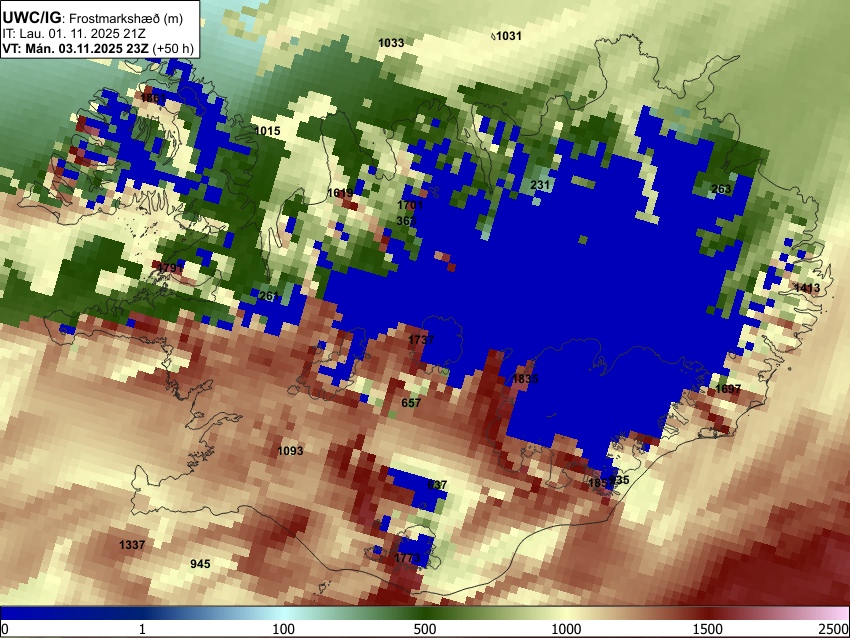The height and width of the screenshot is (638, 850).
Task: Click the 500 label on the color scale
Action: tap(424, 629)
